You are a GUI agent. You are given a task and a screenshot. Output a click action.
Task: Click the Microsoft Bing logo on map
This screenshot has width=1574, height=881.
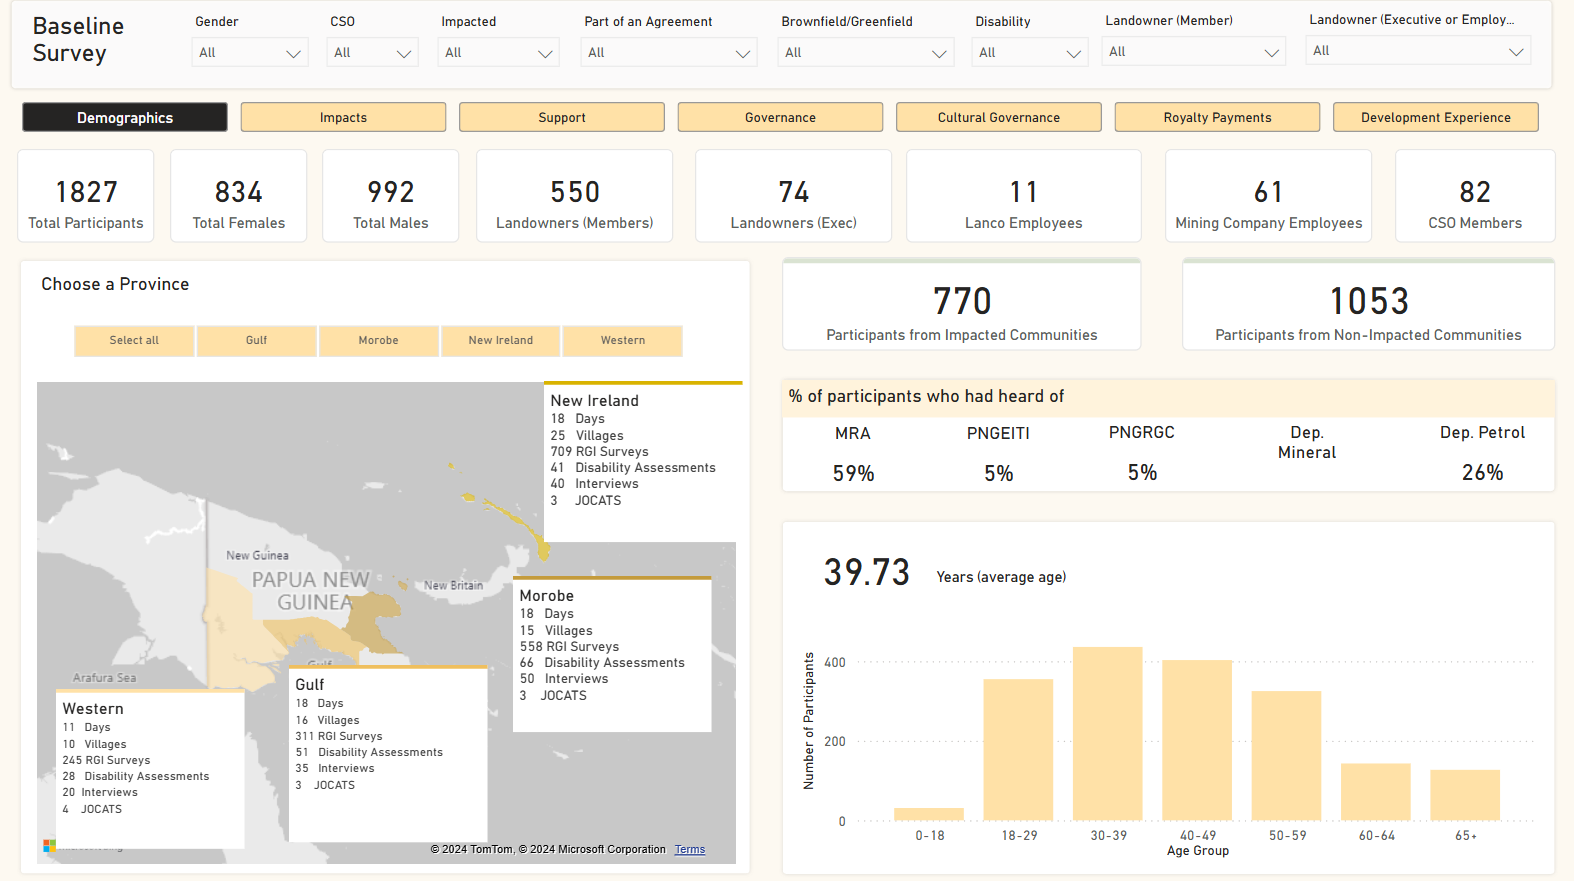pyautogui.click(x=50, y=846)
